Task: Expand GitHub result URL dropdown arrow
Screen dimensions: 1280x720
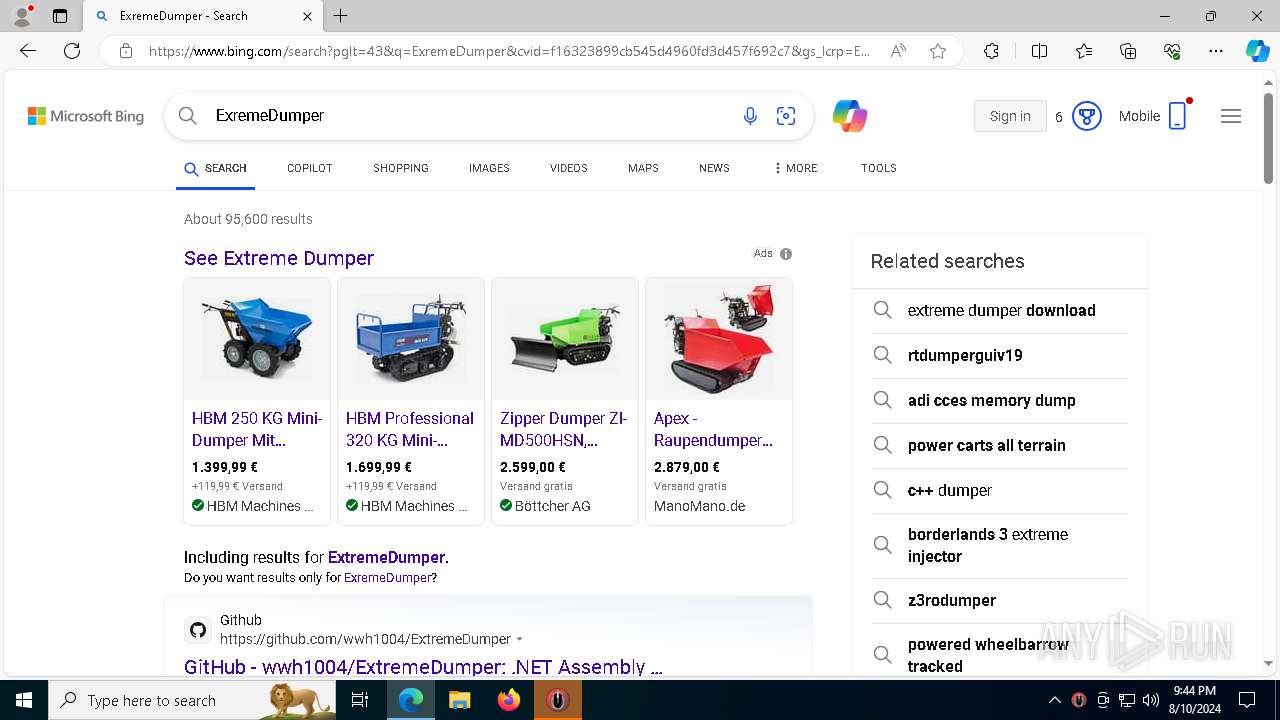Action: [x=519, y=639]
